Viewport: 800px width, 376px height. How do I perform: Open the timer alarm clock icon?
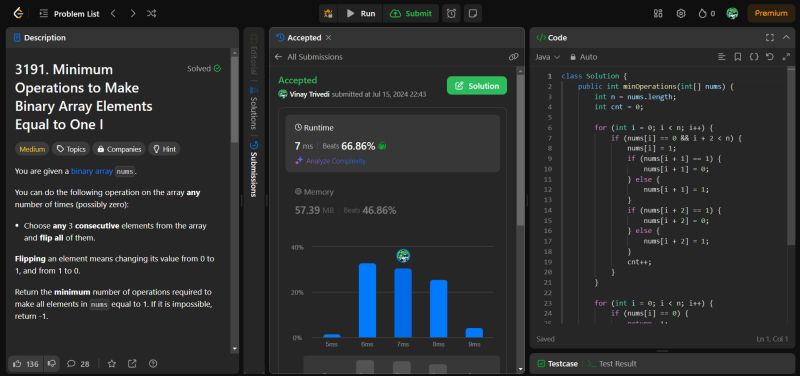click(x=451, y=14)
